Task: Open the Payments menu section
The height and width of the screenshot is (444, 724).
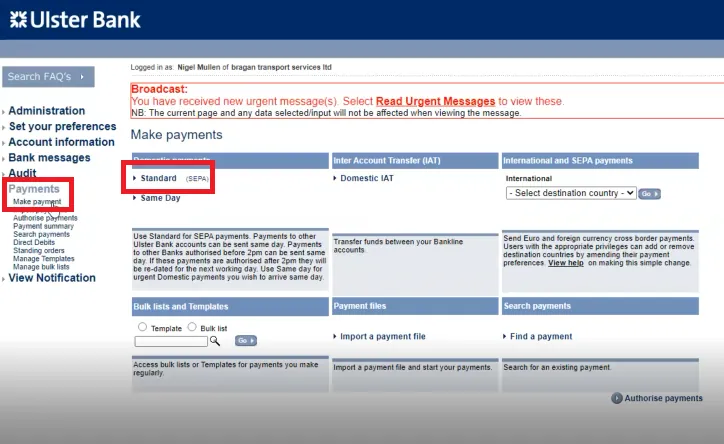Action: tap(34, 189)
